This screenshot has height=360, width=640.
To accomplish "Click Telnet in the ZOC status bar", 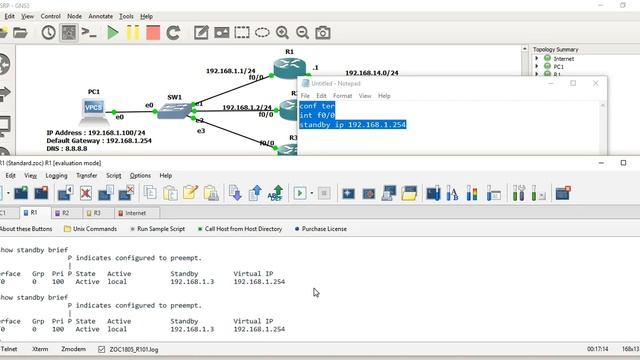I will (9, 349).
